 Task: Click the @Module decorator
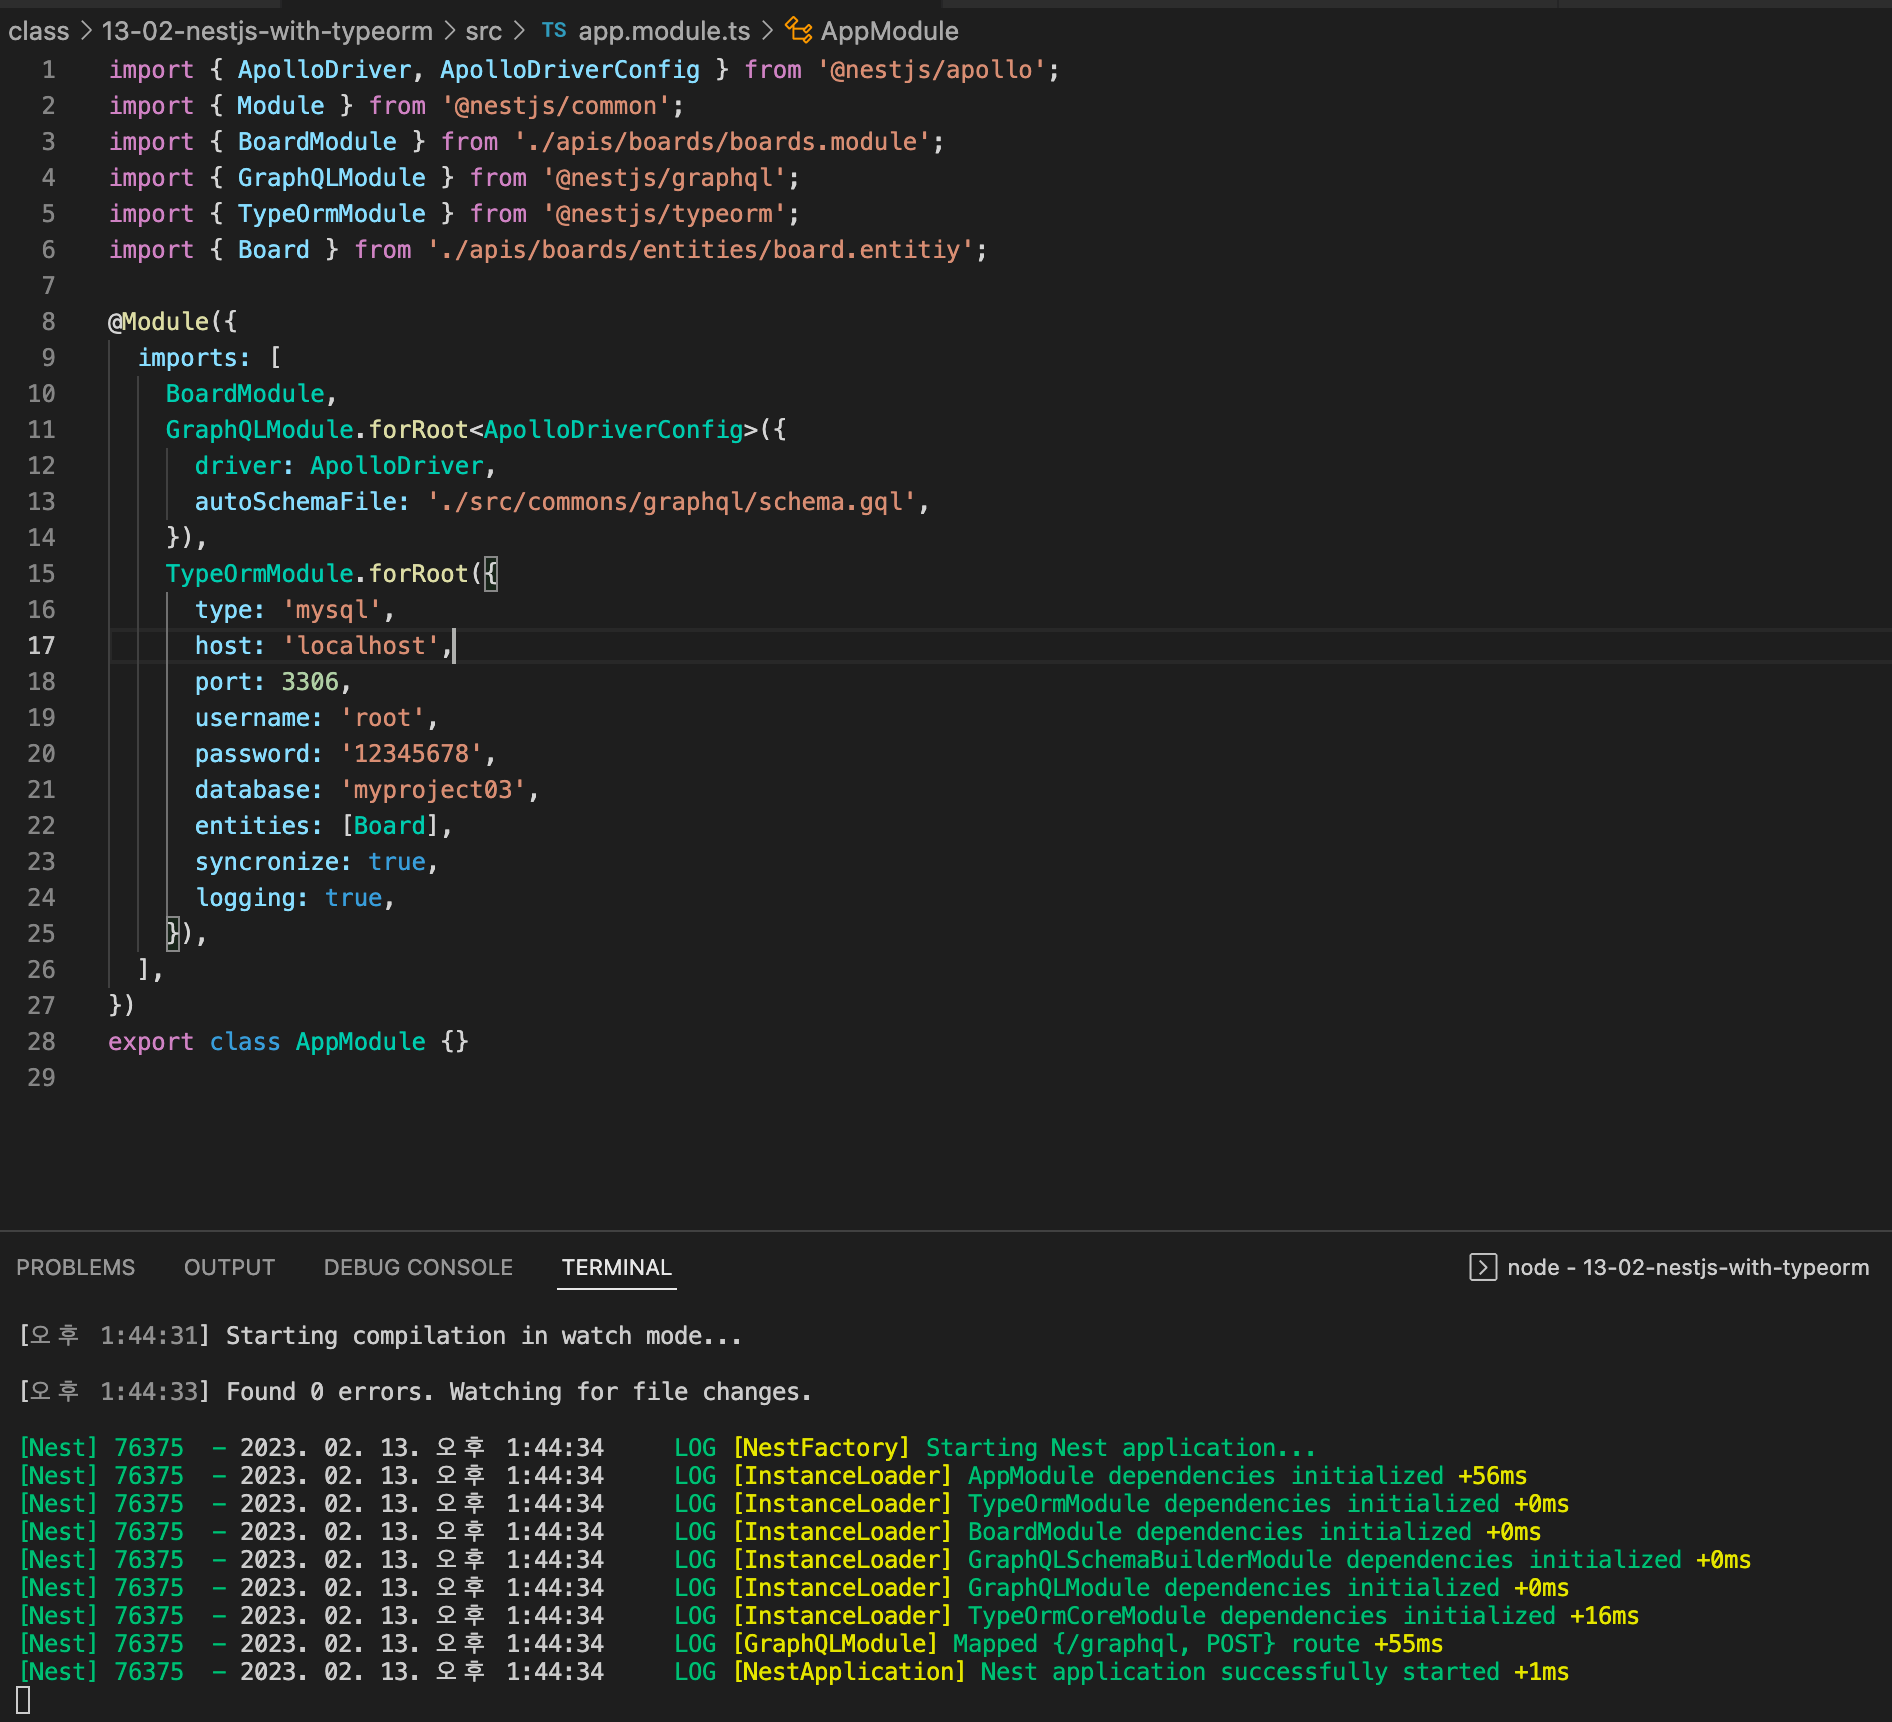click(x=158, y=321)
